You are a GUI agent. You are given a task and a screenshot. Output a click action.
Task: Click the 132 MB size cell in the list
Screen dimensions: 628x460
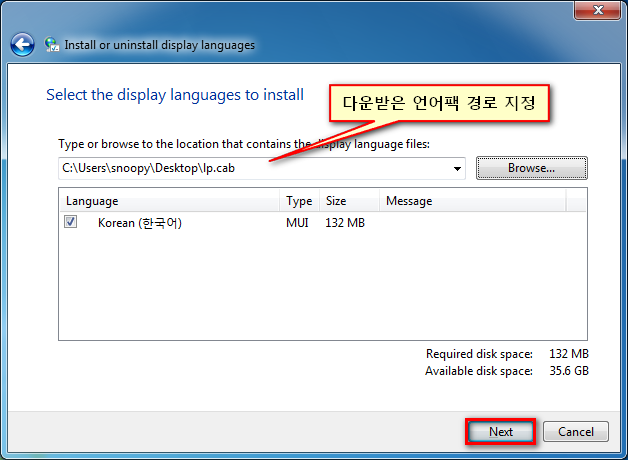tap(345, 223)
